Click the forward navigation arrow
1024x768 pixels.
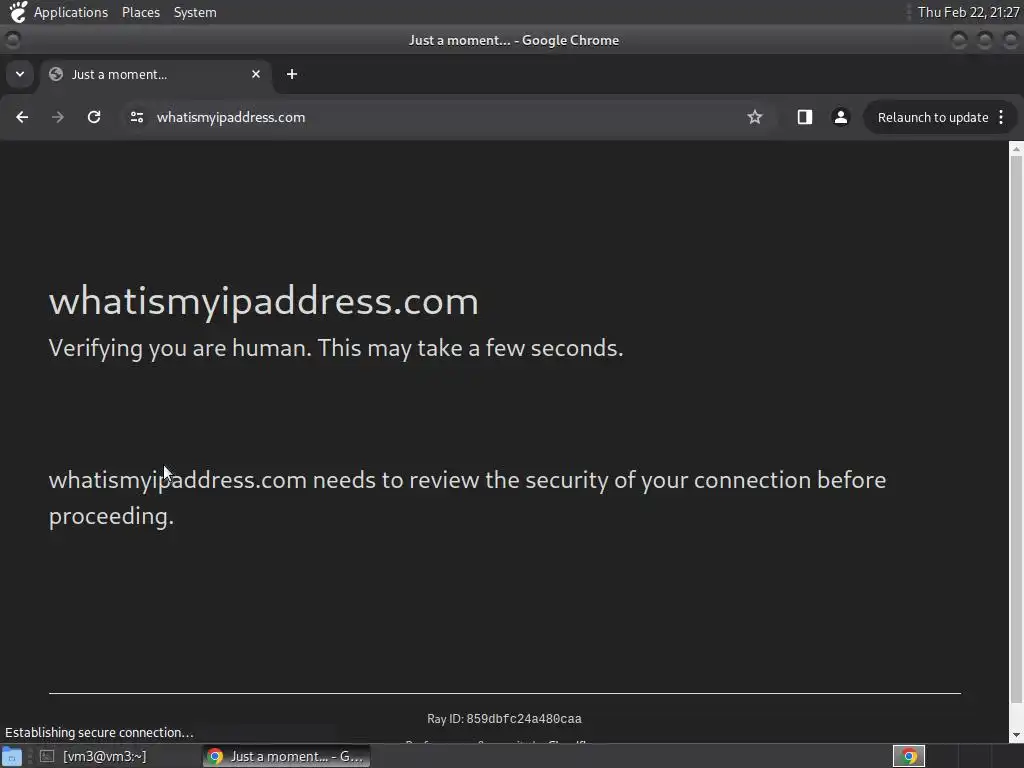[x=58, y=117]
